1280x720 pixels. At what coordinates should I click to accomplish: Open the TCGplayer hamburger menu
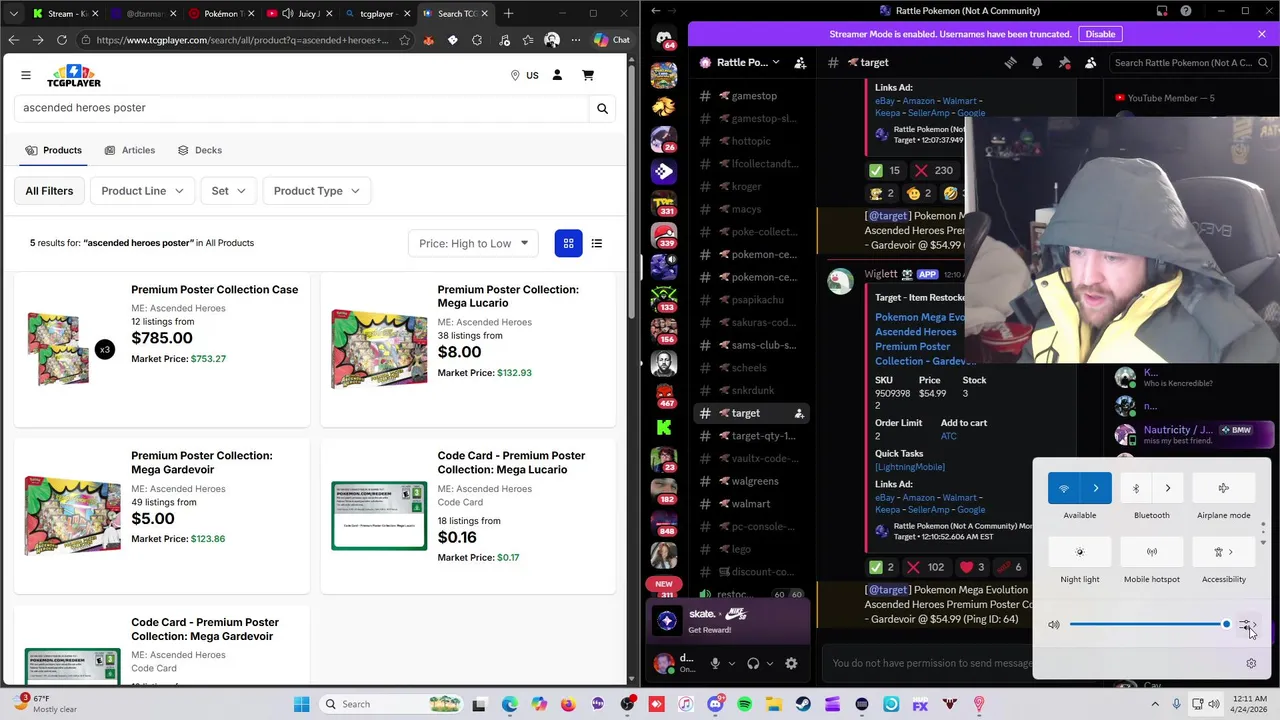(26, 75)
